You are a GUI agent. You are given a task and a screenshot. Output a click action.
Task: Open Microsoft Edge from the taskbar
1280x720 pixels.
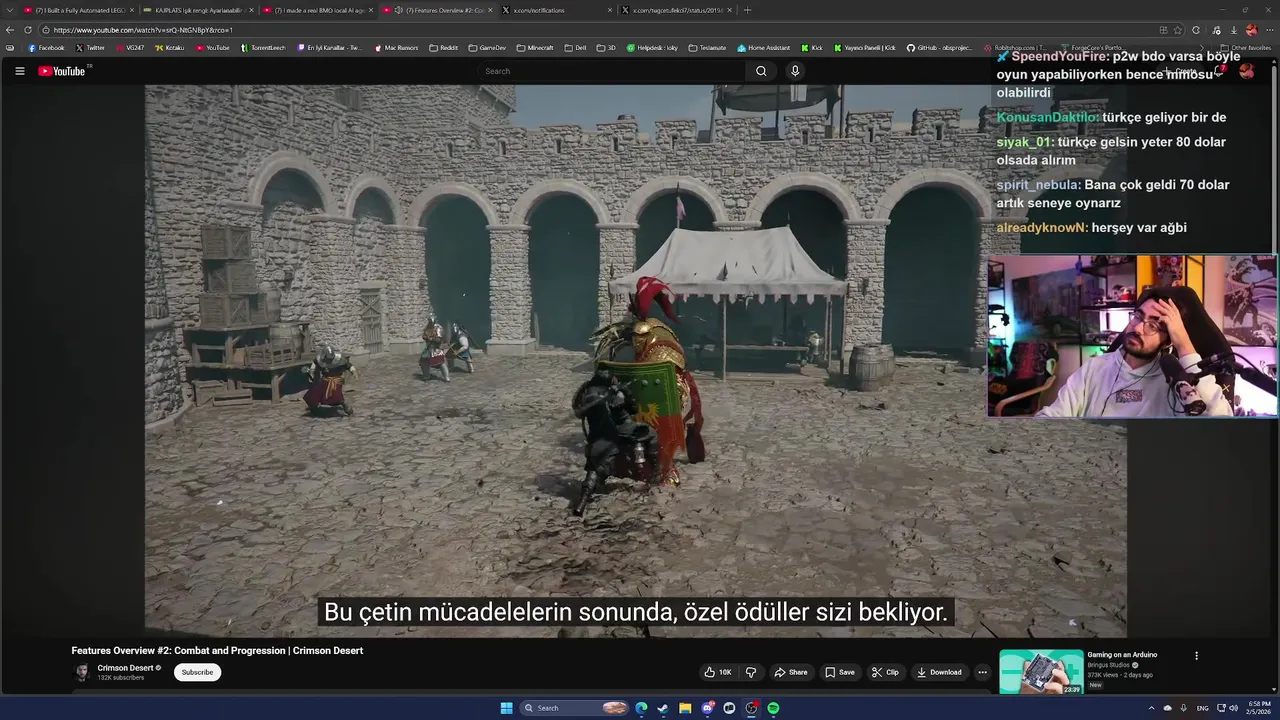coord(641,708)
